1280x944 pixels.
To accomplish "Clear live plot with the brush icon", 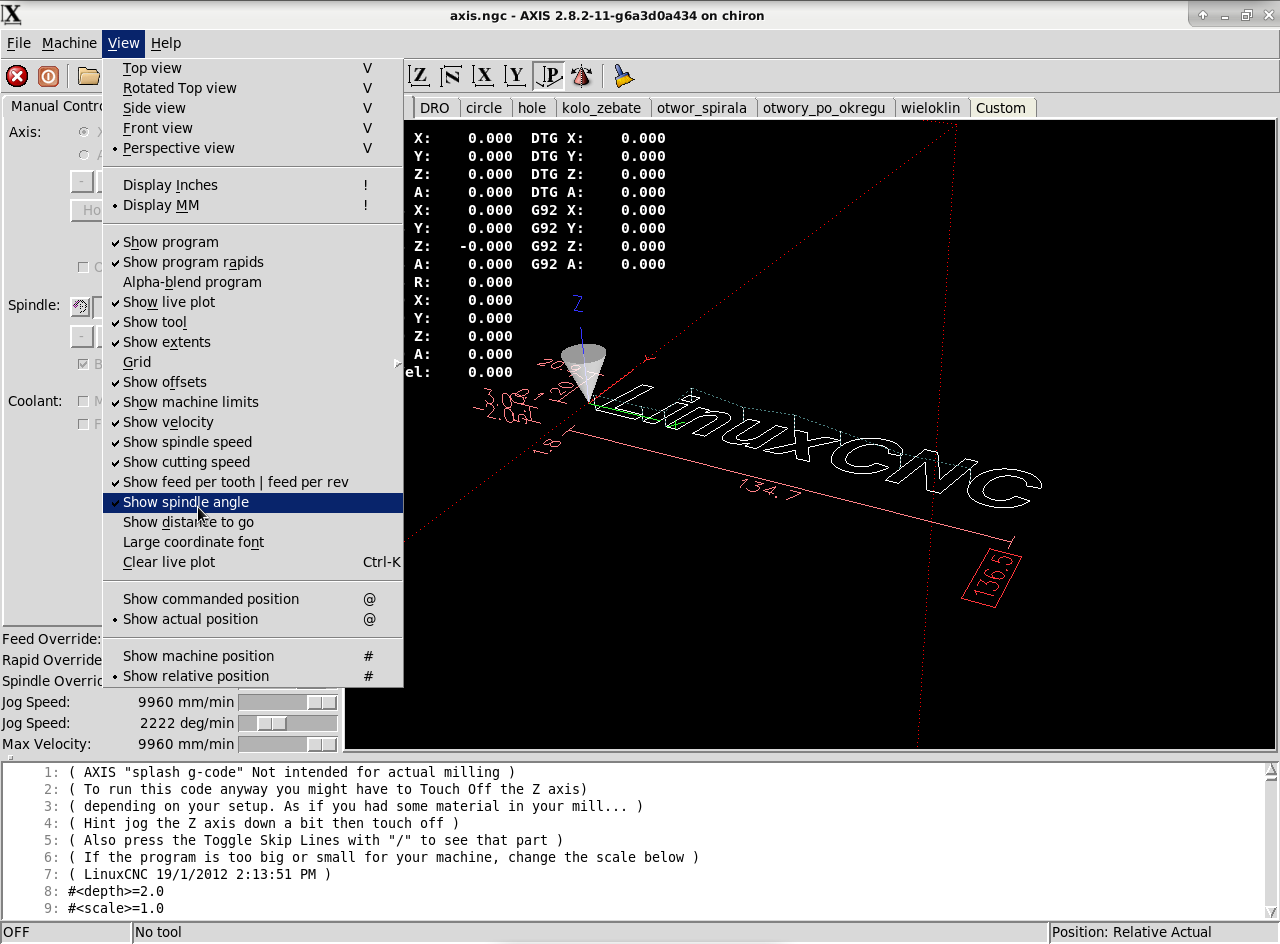I will click(x=624, y=76).
